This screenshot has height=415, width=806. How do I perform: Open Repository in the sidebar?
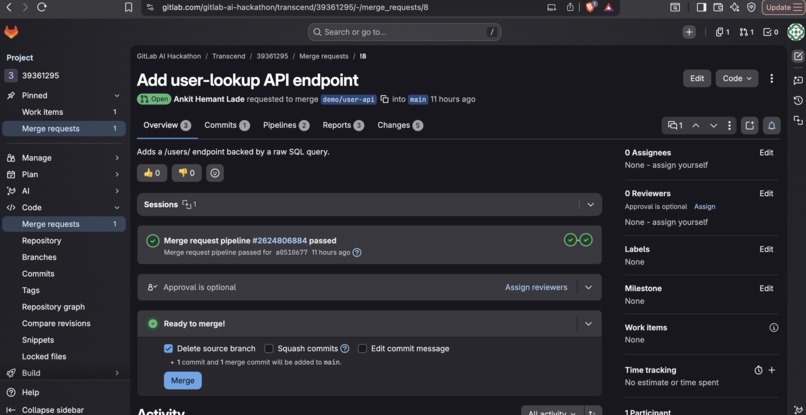point(42,241)
